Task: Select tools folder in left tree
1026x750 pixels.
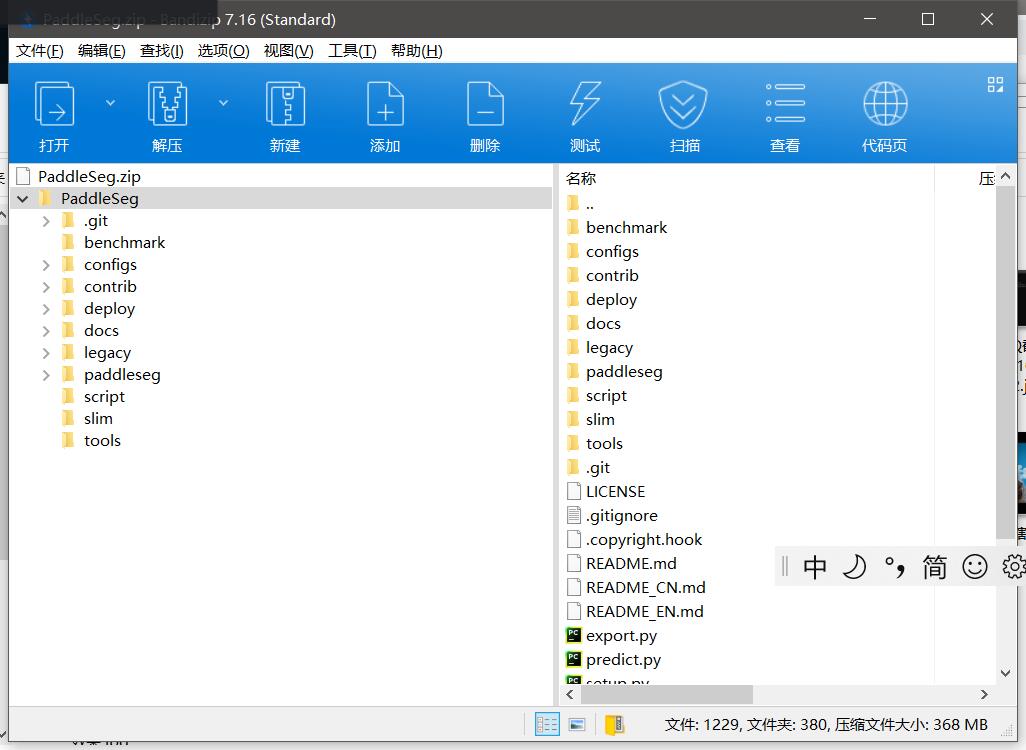Action: point(102,440)
